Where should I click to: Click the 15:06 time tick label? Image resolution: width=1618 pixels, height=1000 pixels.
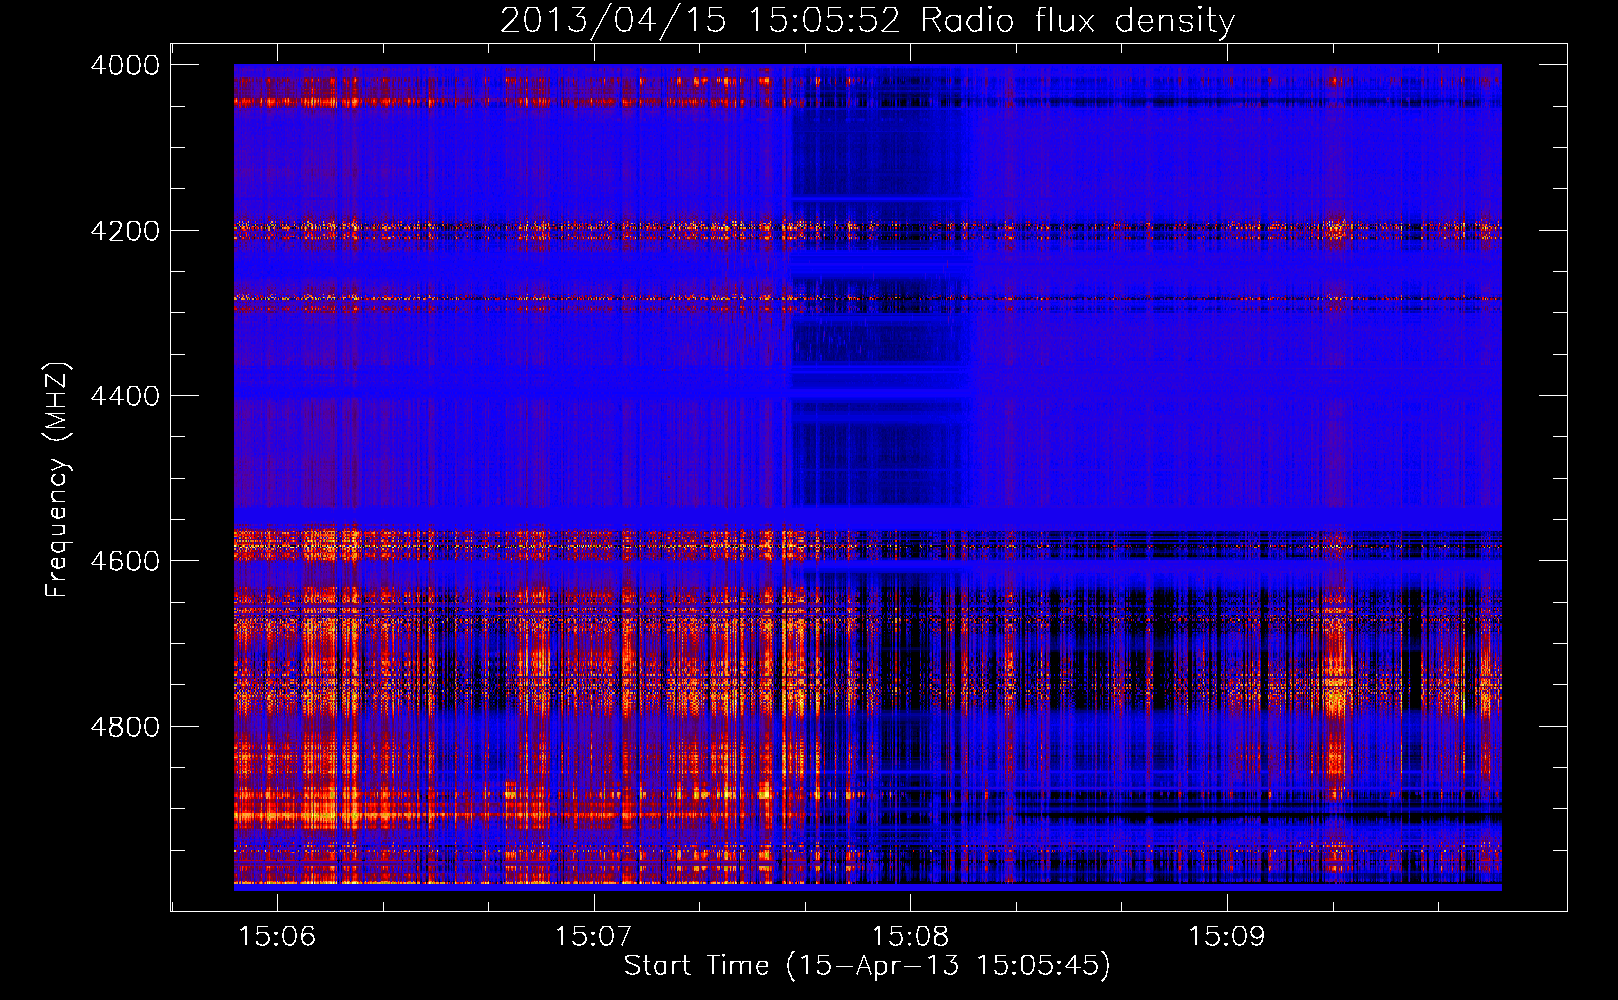[x=277, y=936]
